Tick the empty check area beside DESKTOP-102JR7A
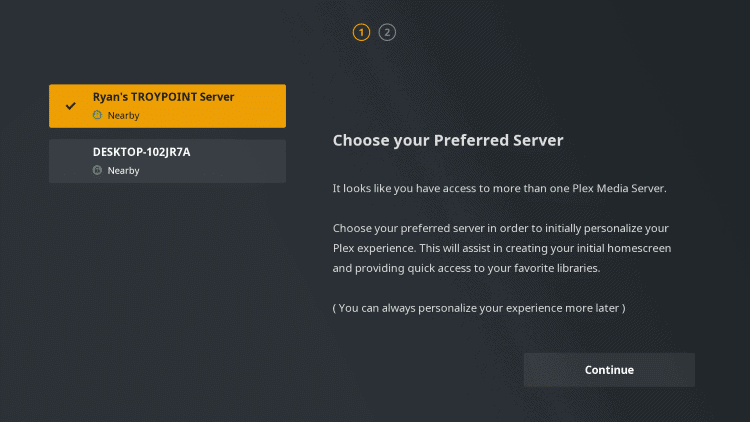 click(70, 161)
